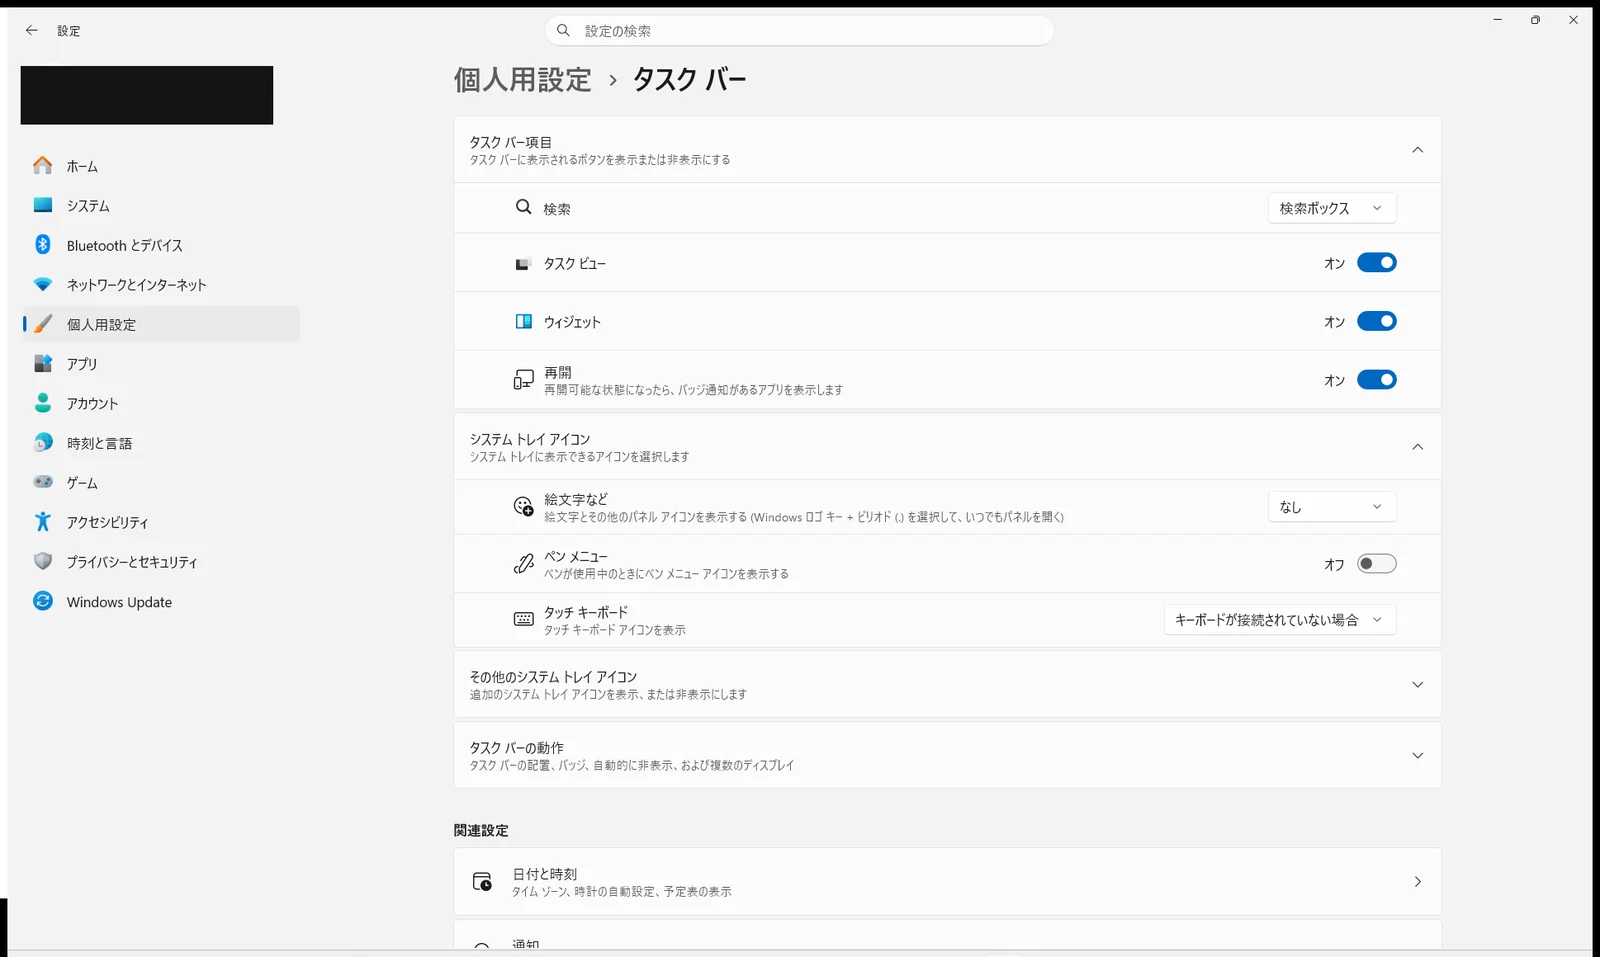Click the アカウント person icon
1600x957 pixels.
point(42,403)
